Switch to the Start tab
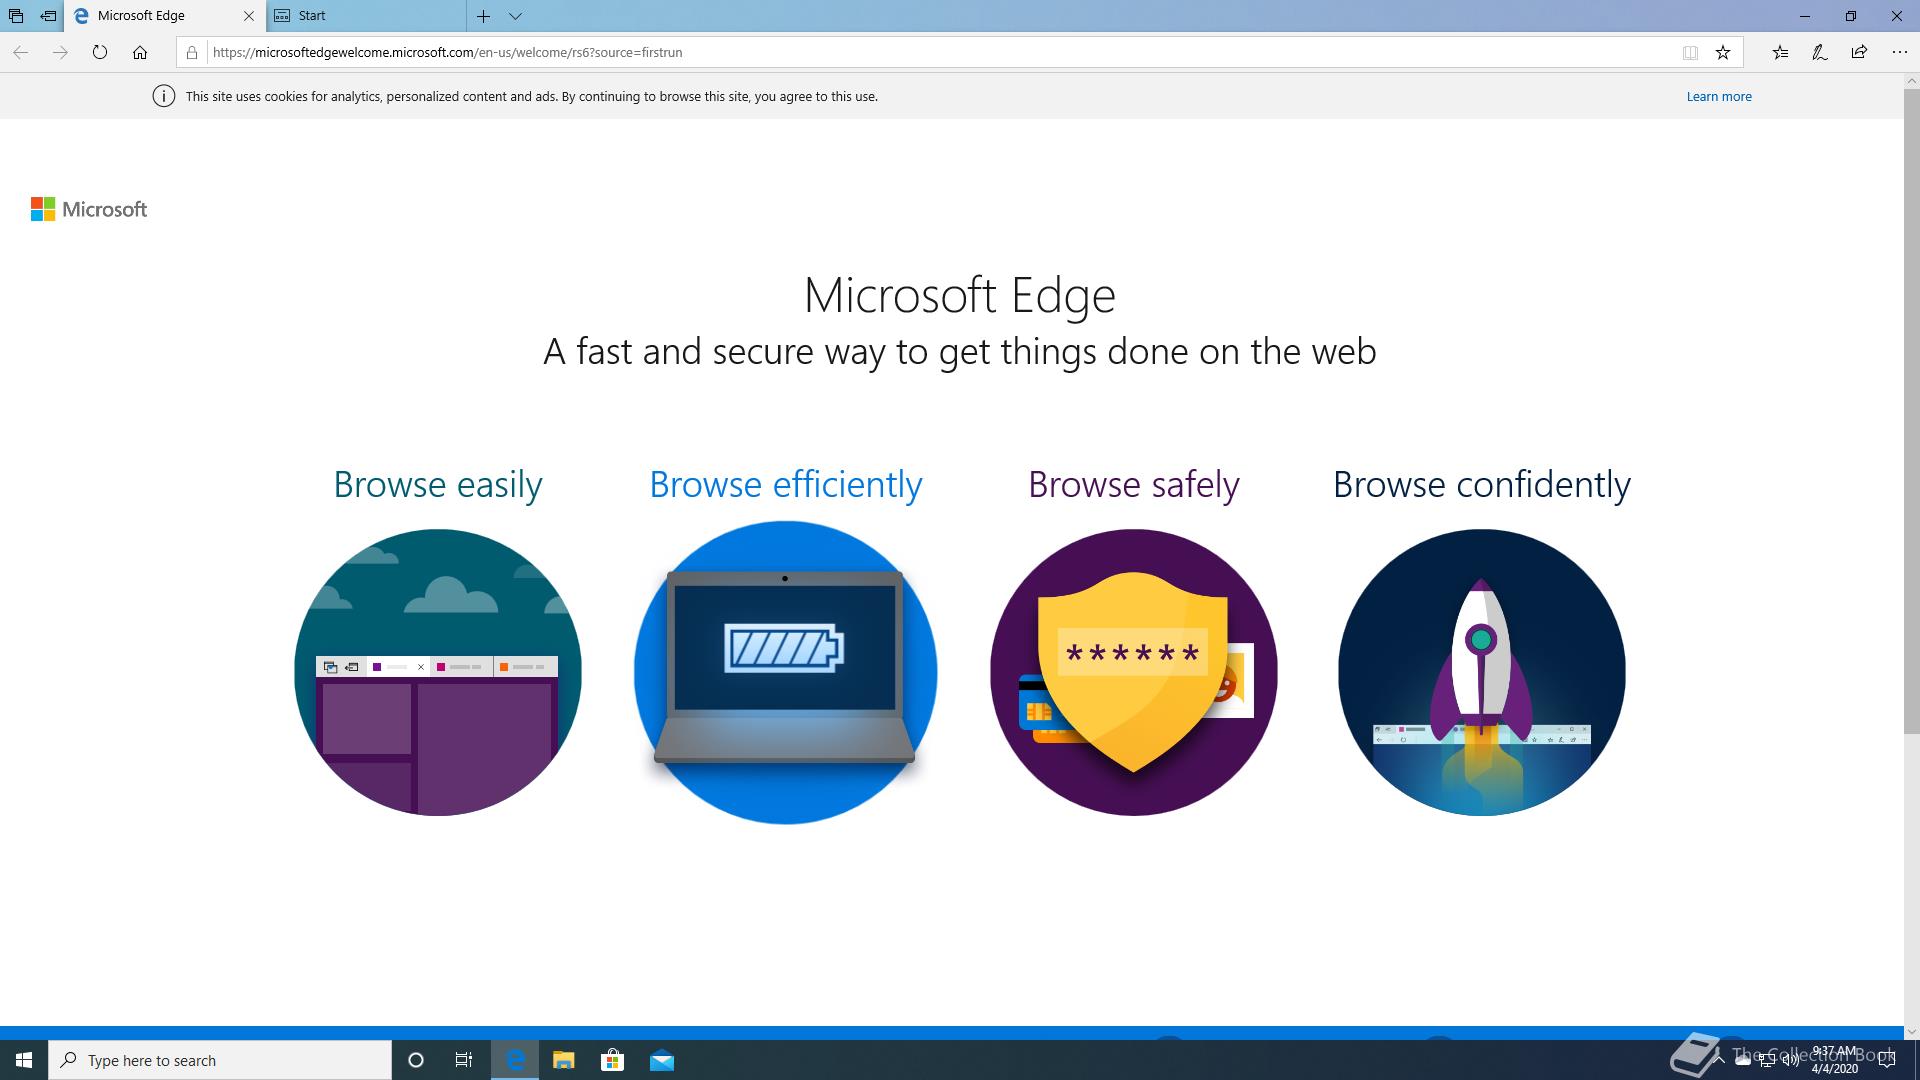The image size is (1920, 1080). [365, 16]
